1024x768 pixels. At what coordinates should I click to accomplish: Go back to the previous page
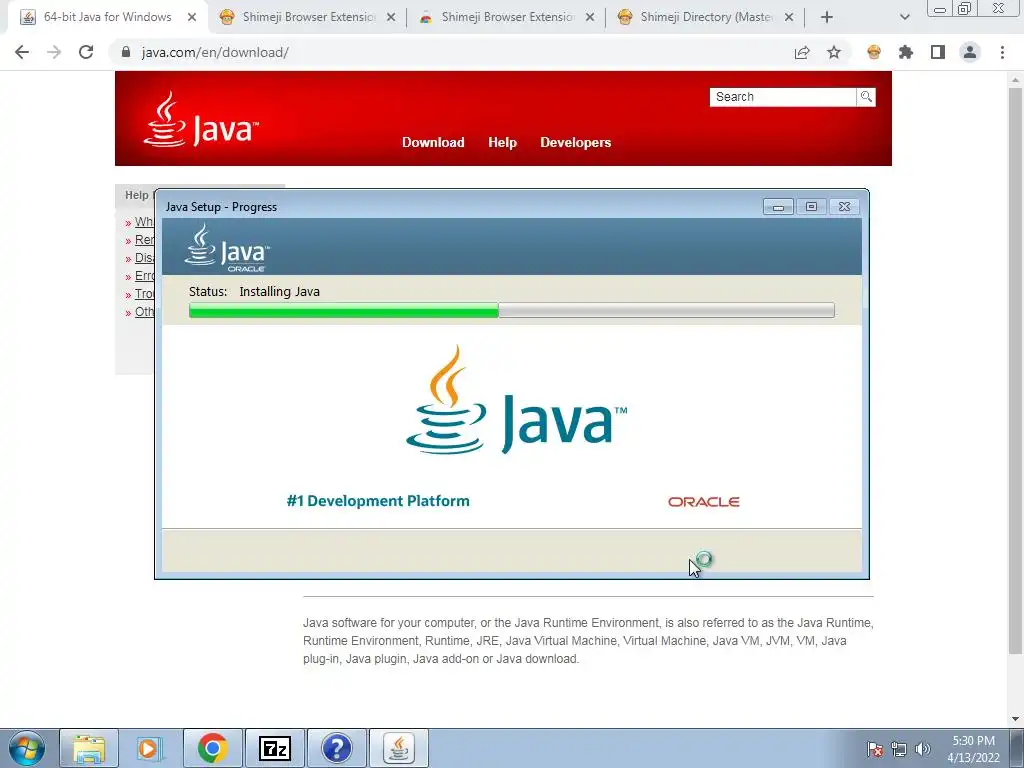click(x=22, y=52)
